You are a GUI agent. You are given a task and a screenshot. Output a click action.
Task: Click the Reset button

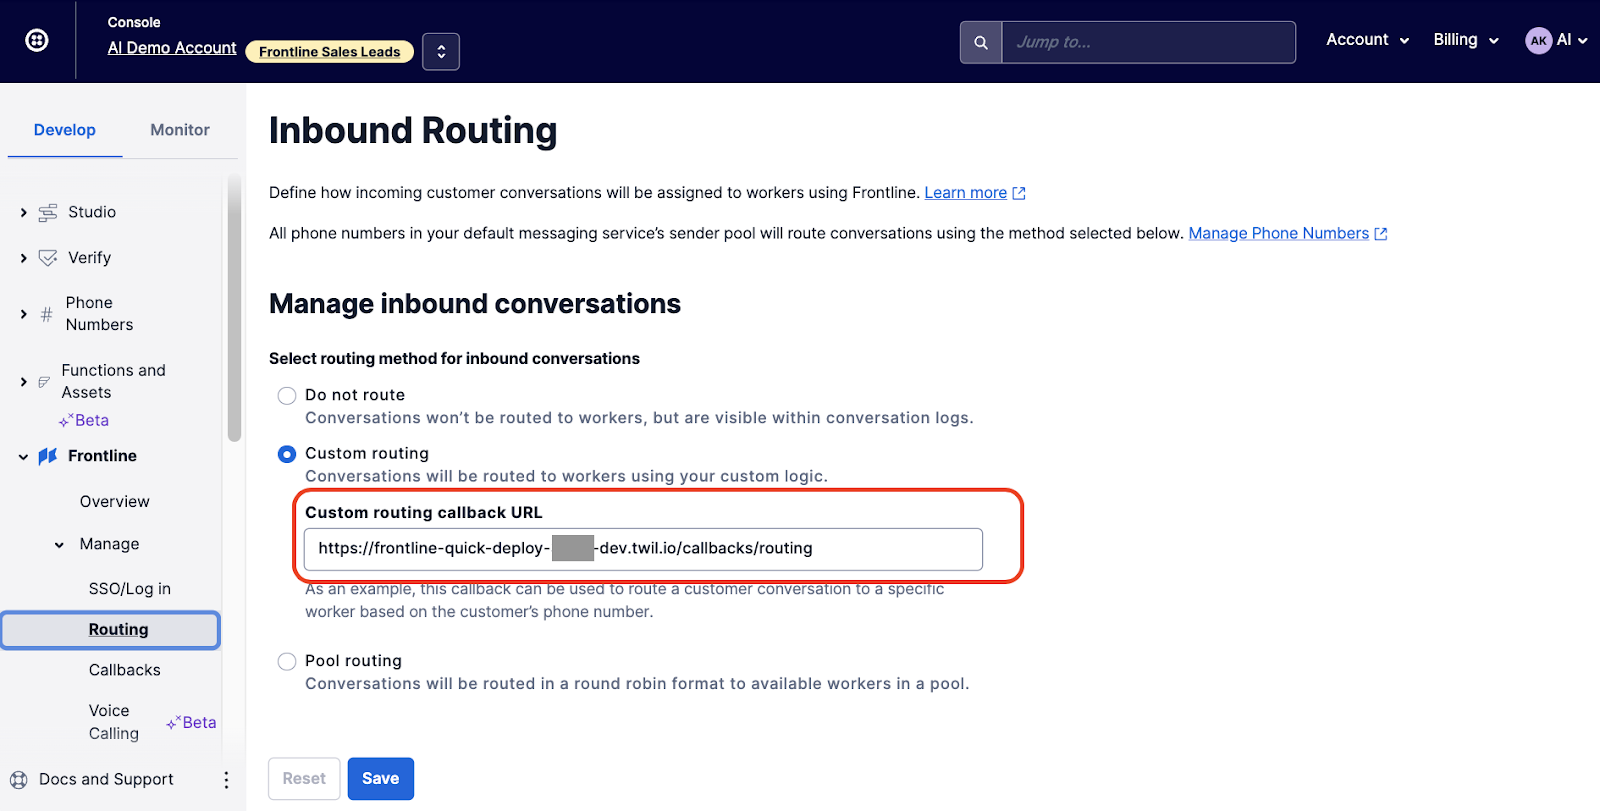[304, 779]
